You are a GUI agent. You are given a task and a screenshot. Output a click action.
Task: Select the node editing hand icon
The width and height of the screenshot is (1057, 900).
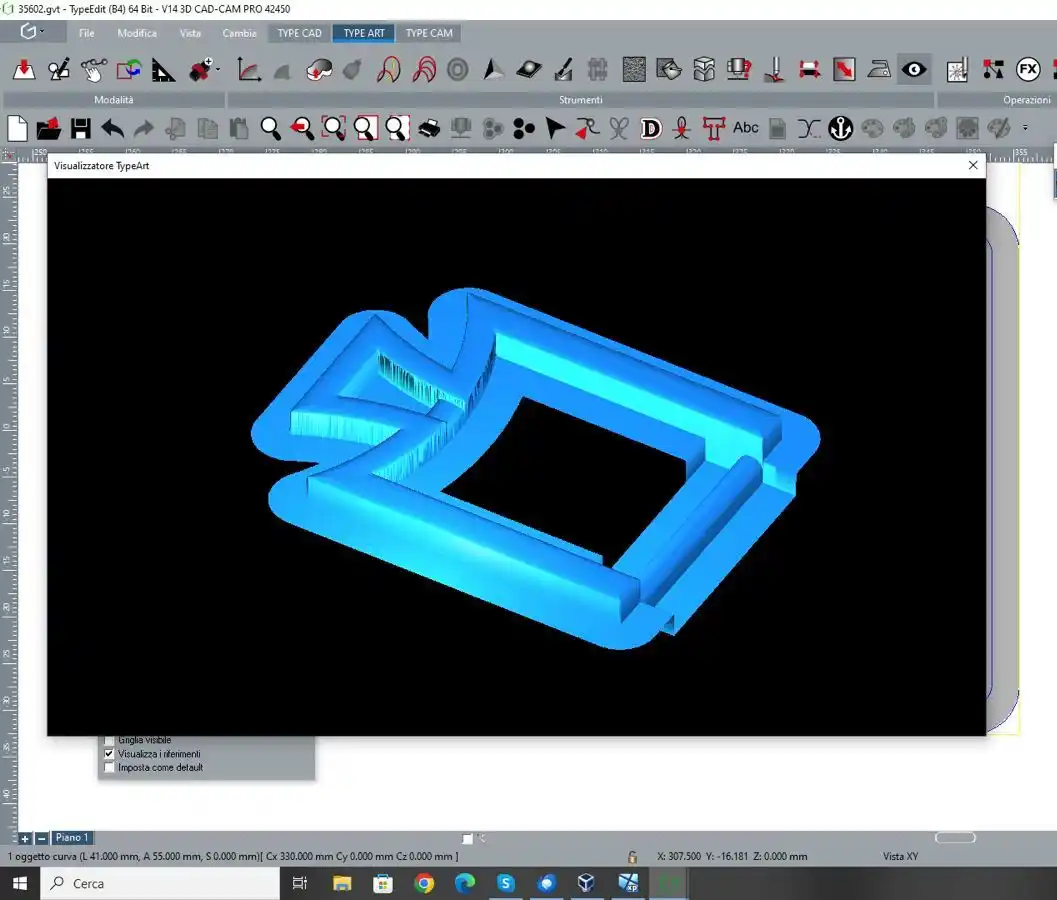(x=94, y=69)
